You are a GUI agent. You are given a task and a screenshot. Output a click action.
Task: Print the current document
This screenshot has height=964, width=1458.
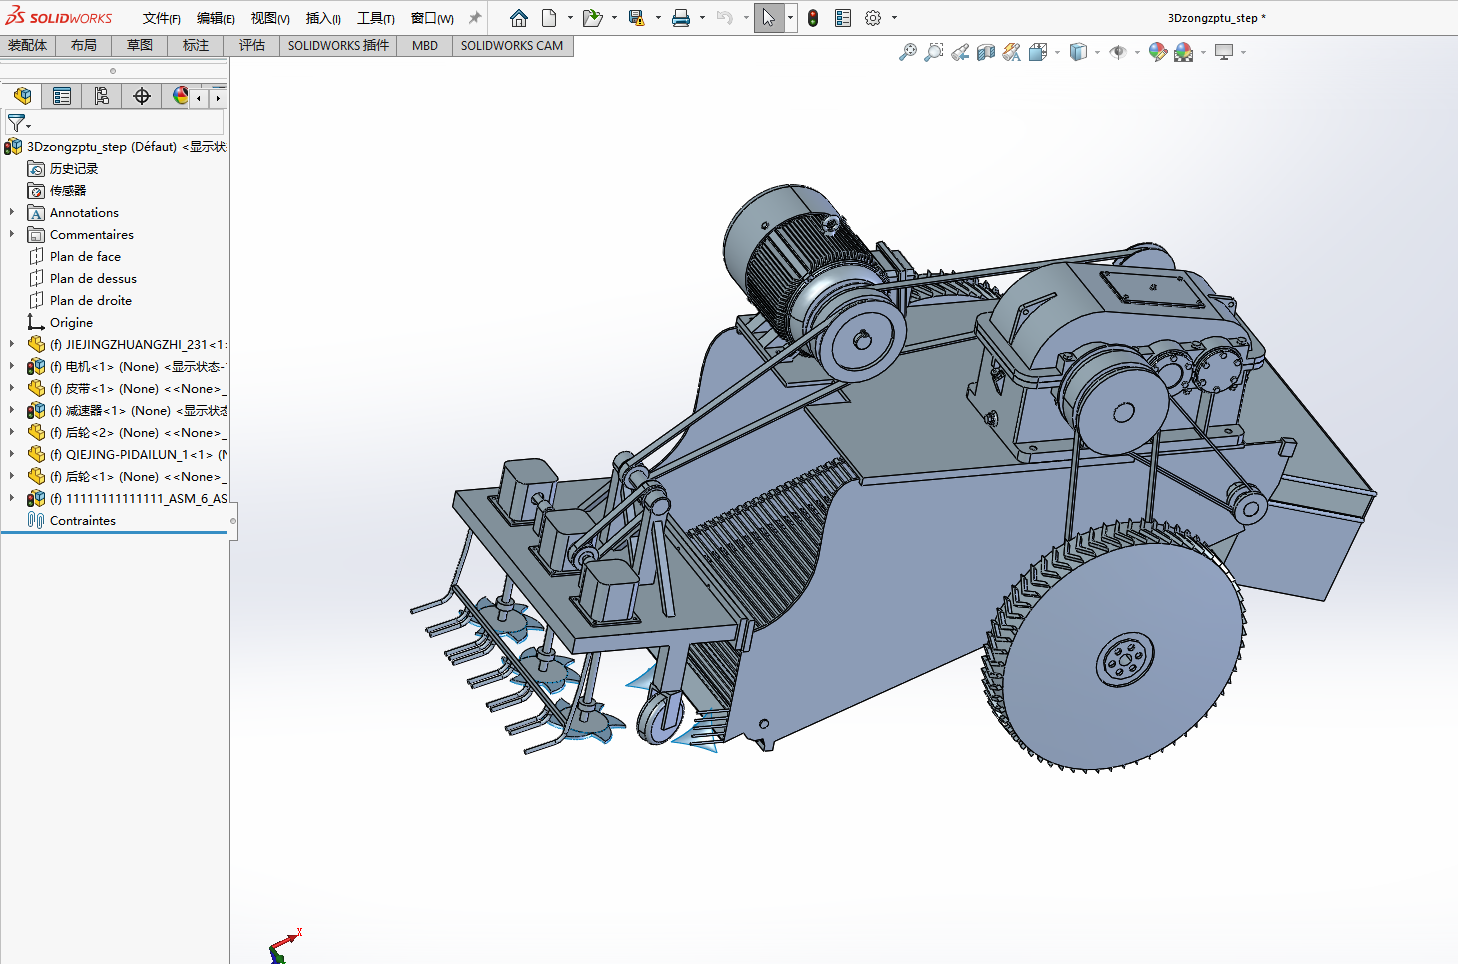click(681, 18)
